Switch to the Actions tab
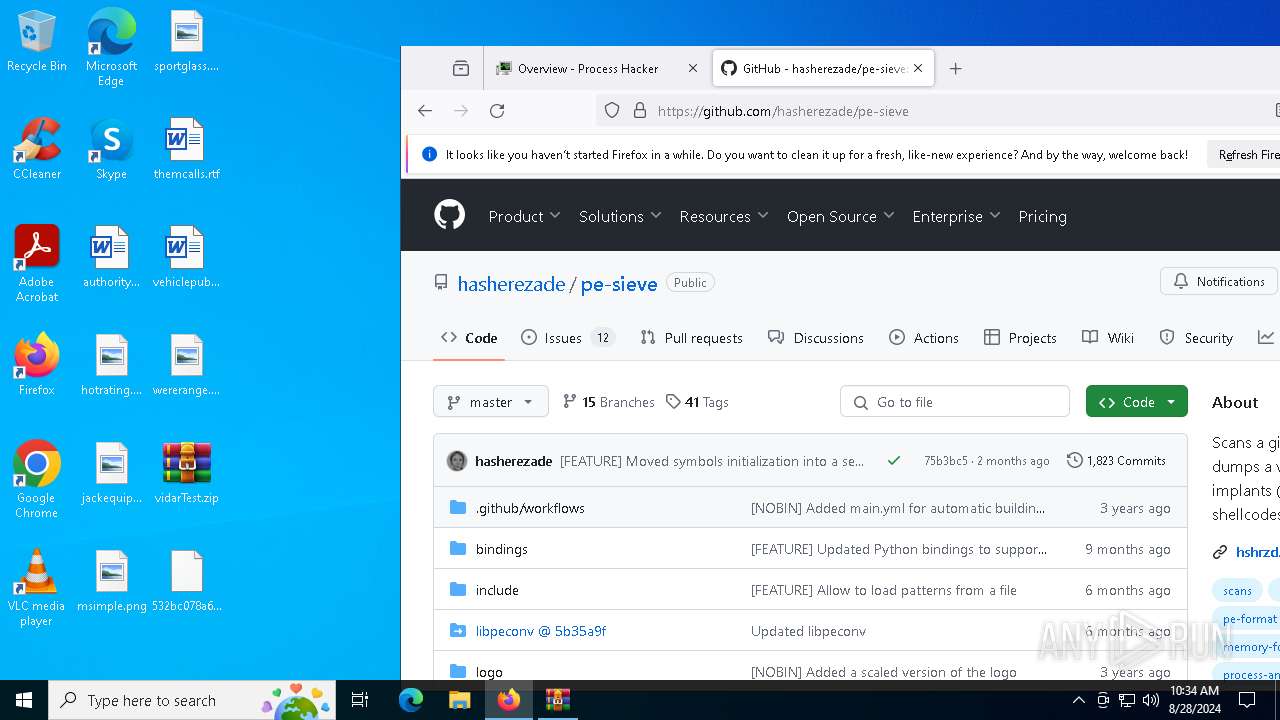The image size is (1280, 720). click(x=924, y=338)
